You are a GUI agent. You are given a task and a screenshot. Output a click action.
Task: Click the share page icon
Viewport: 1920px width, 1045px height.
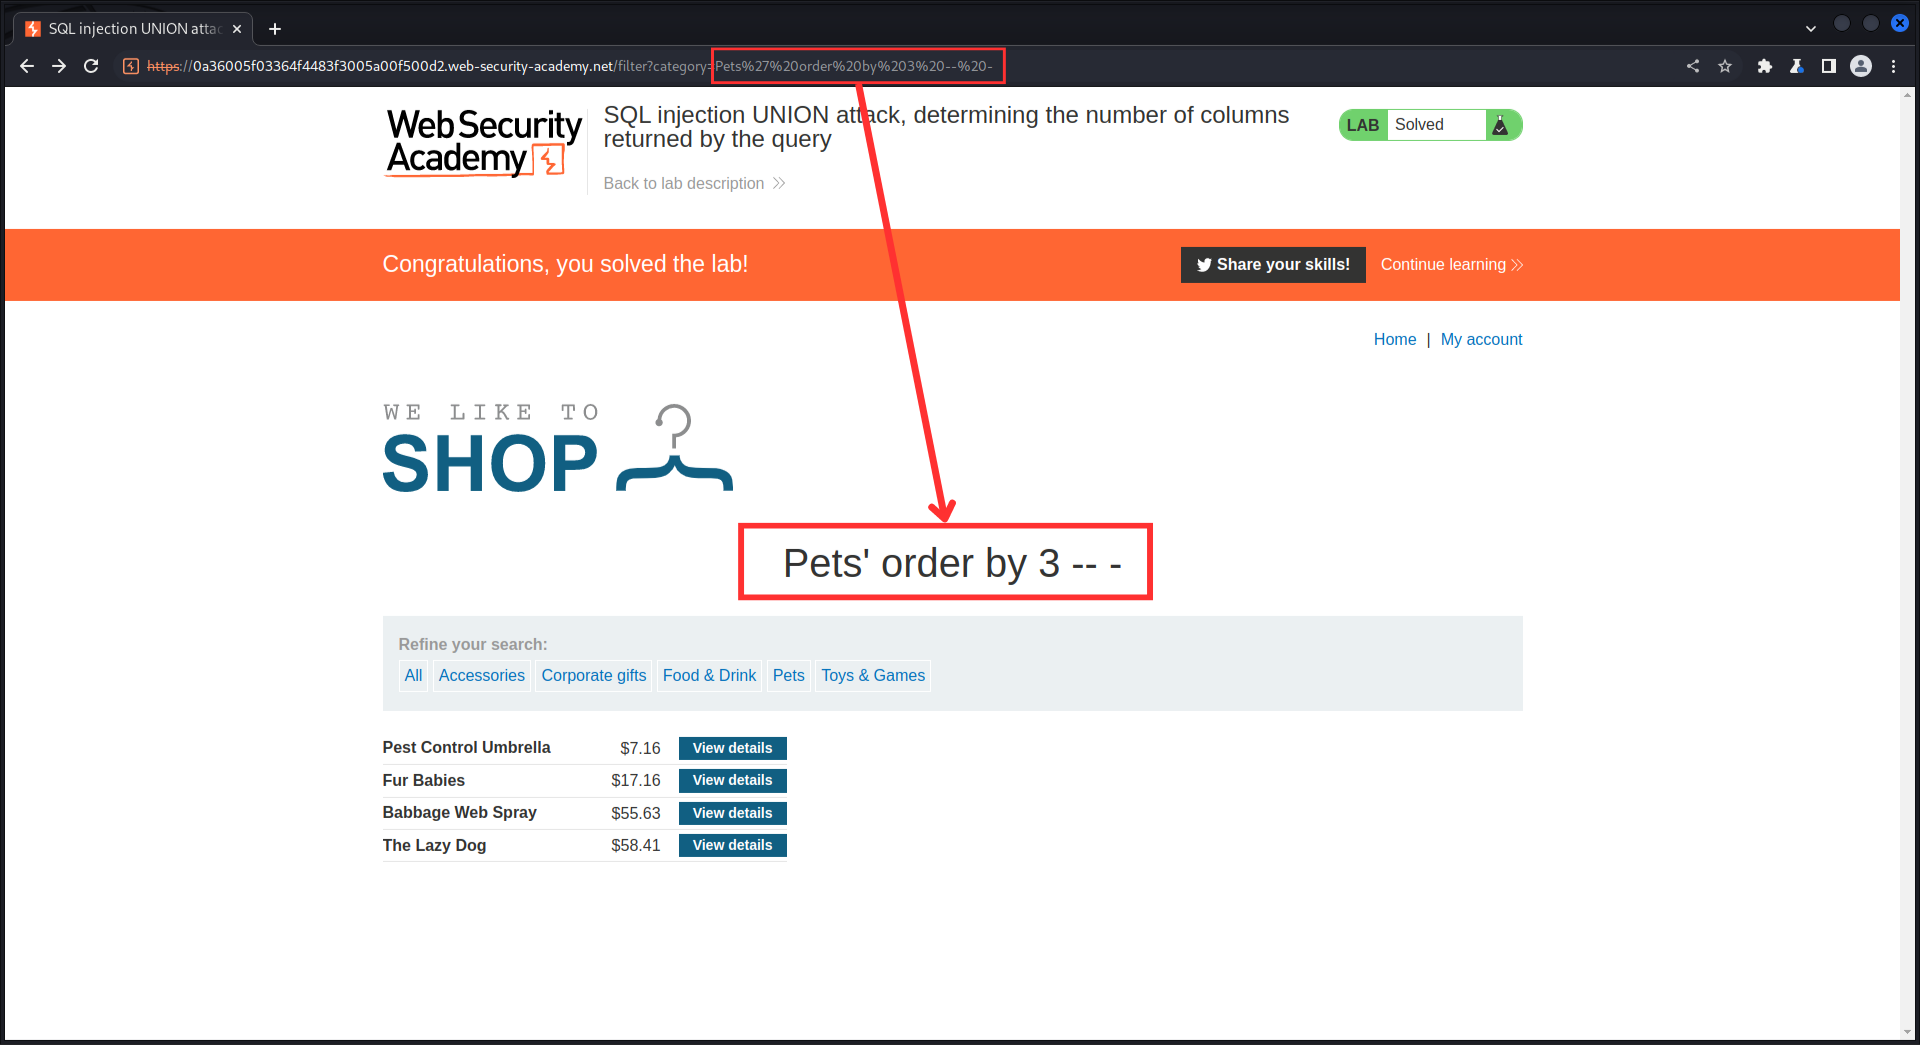tap(1693, 66)
